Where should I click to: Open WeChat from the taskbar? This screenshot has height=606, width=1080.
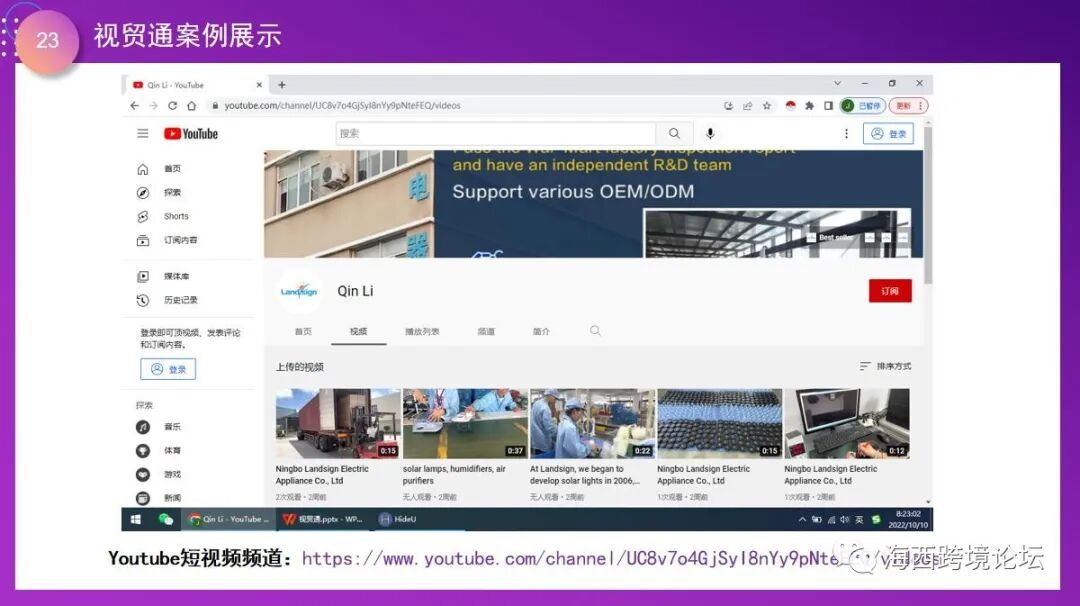[165, 519]
